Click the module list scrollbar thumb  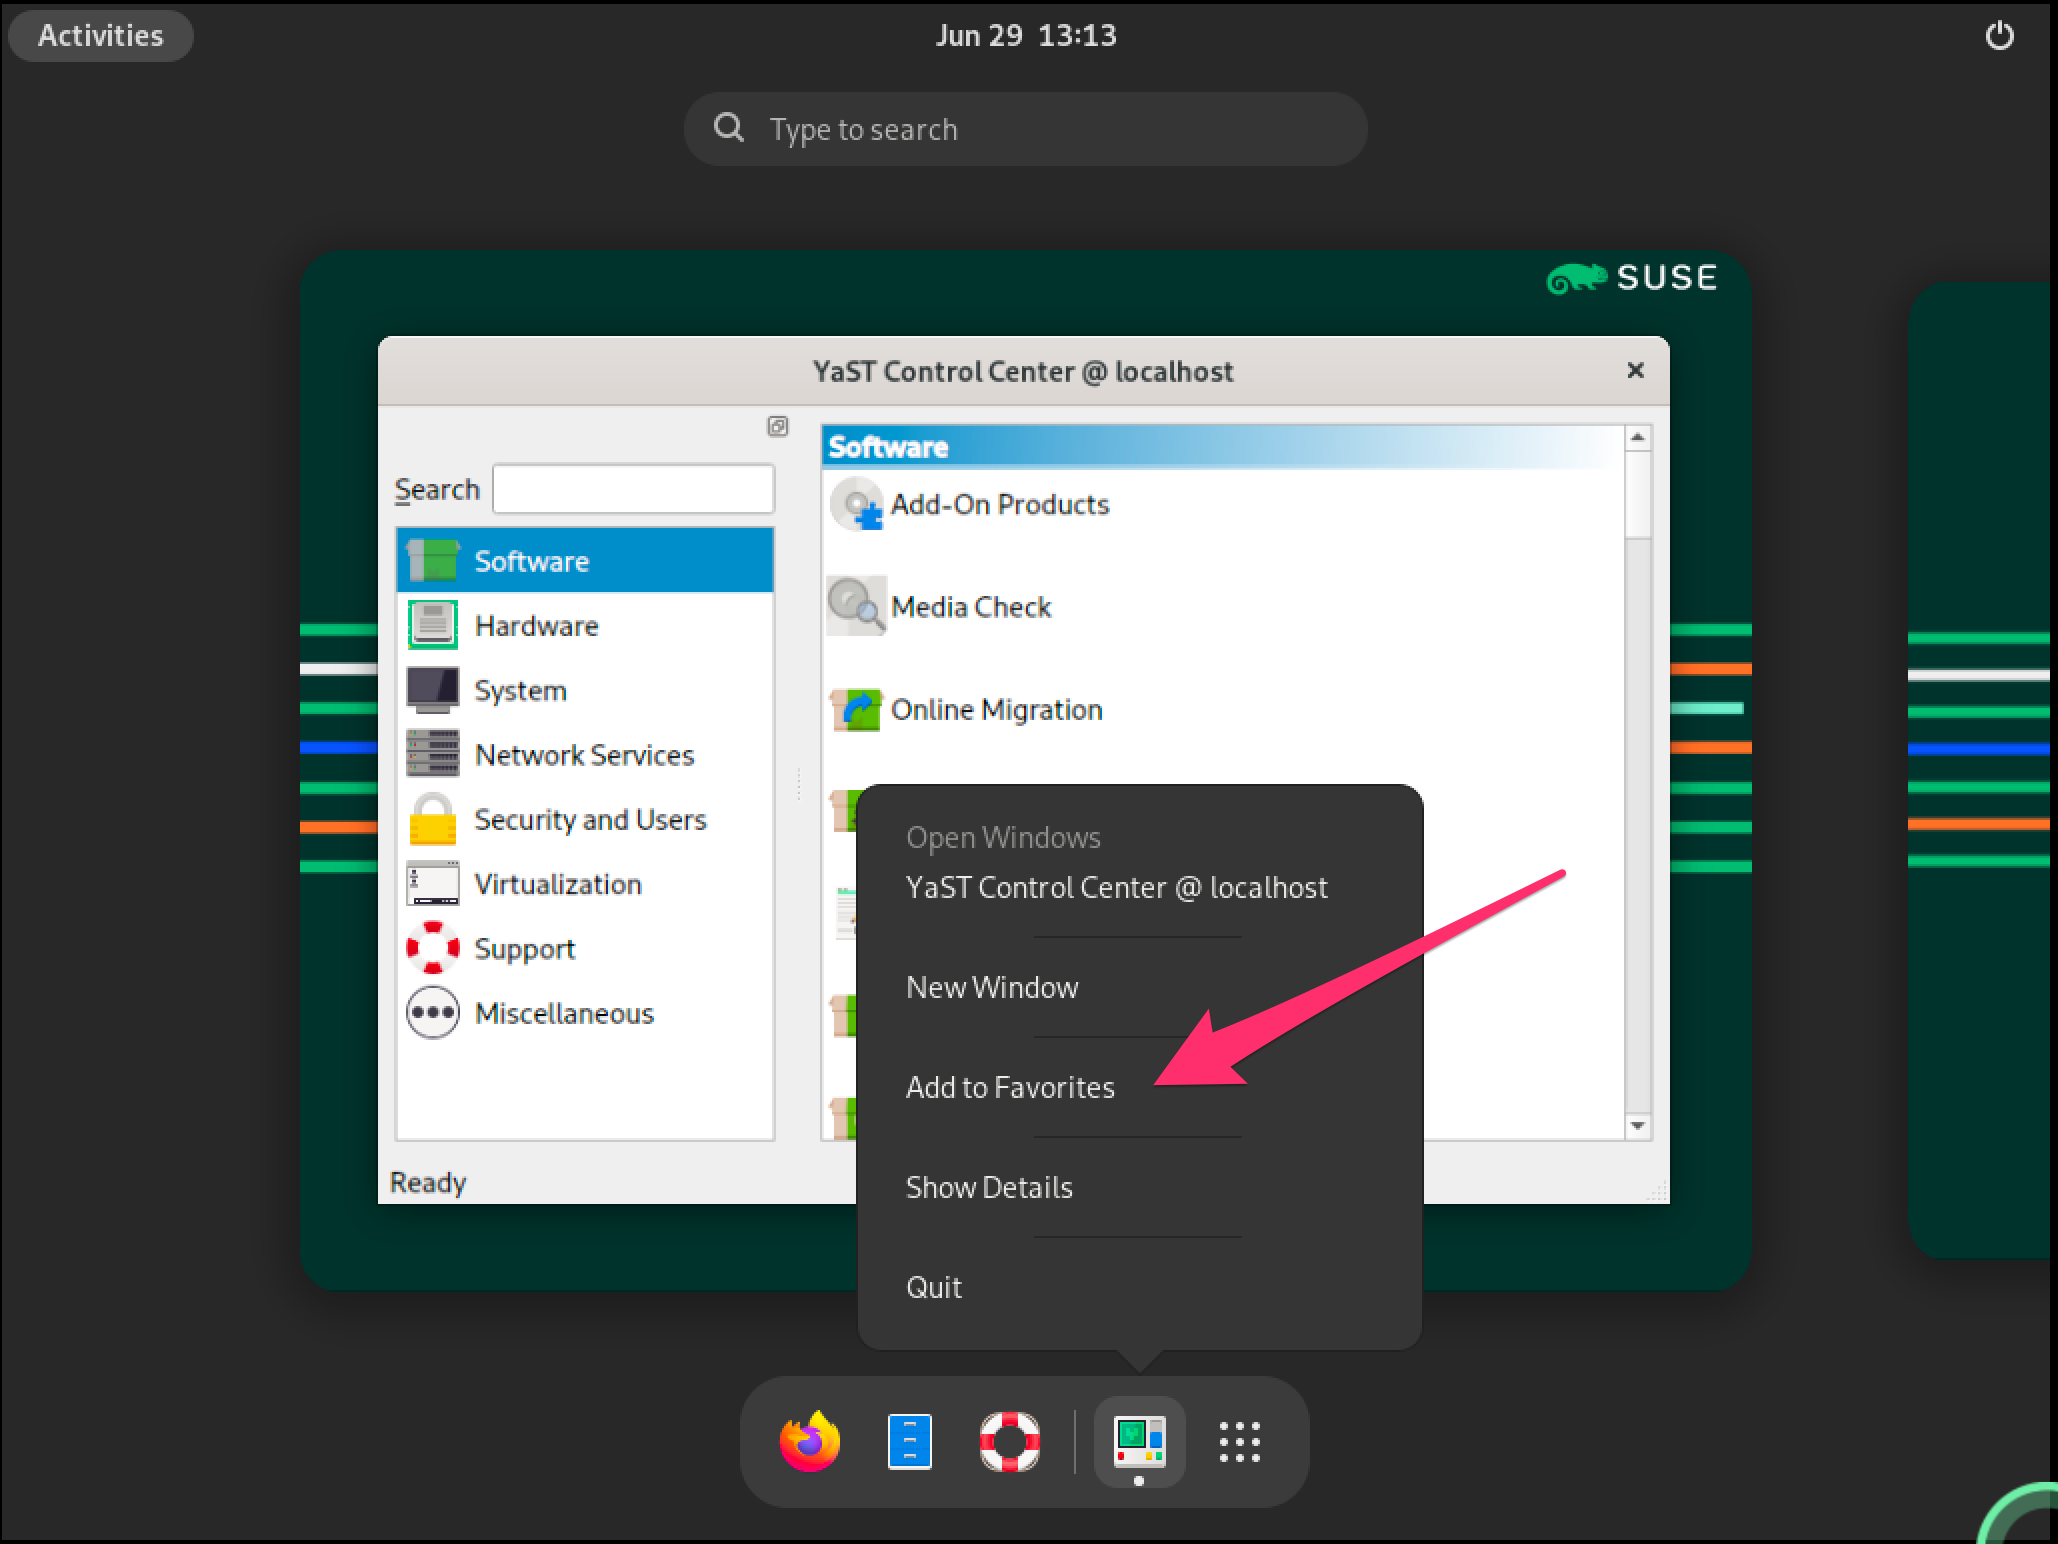point(1637,494)
